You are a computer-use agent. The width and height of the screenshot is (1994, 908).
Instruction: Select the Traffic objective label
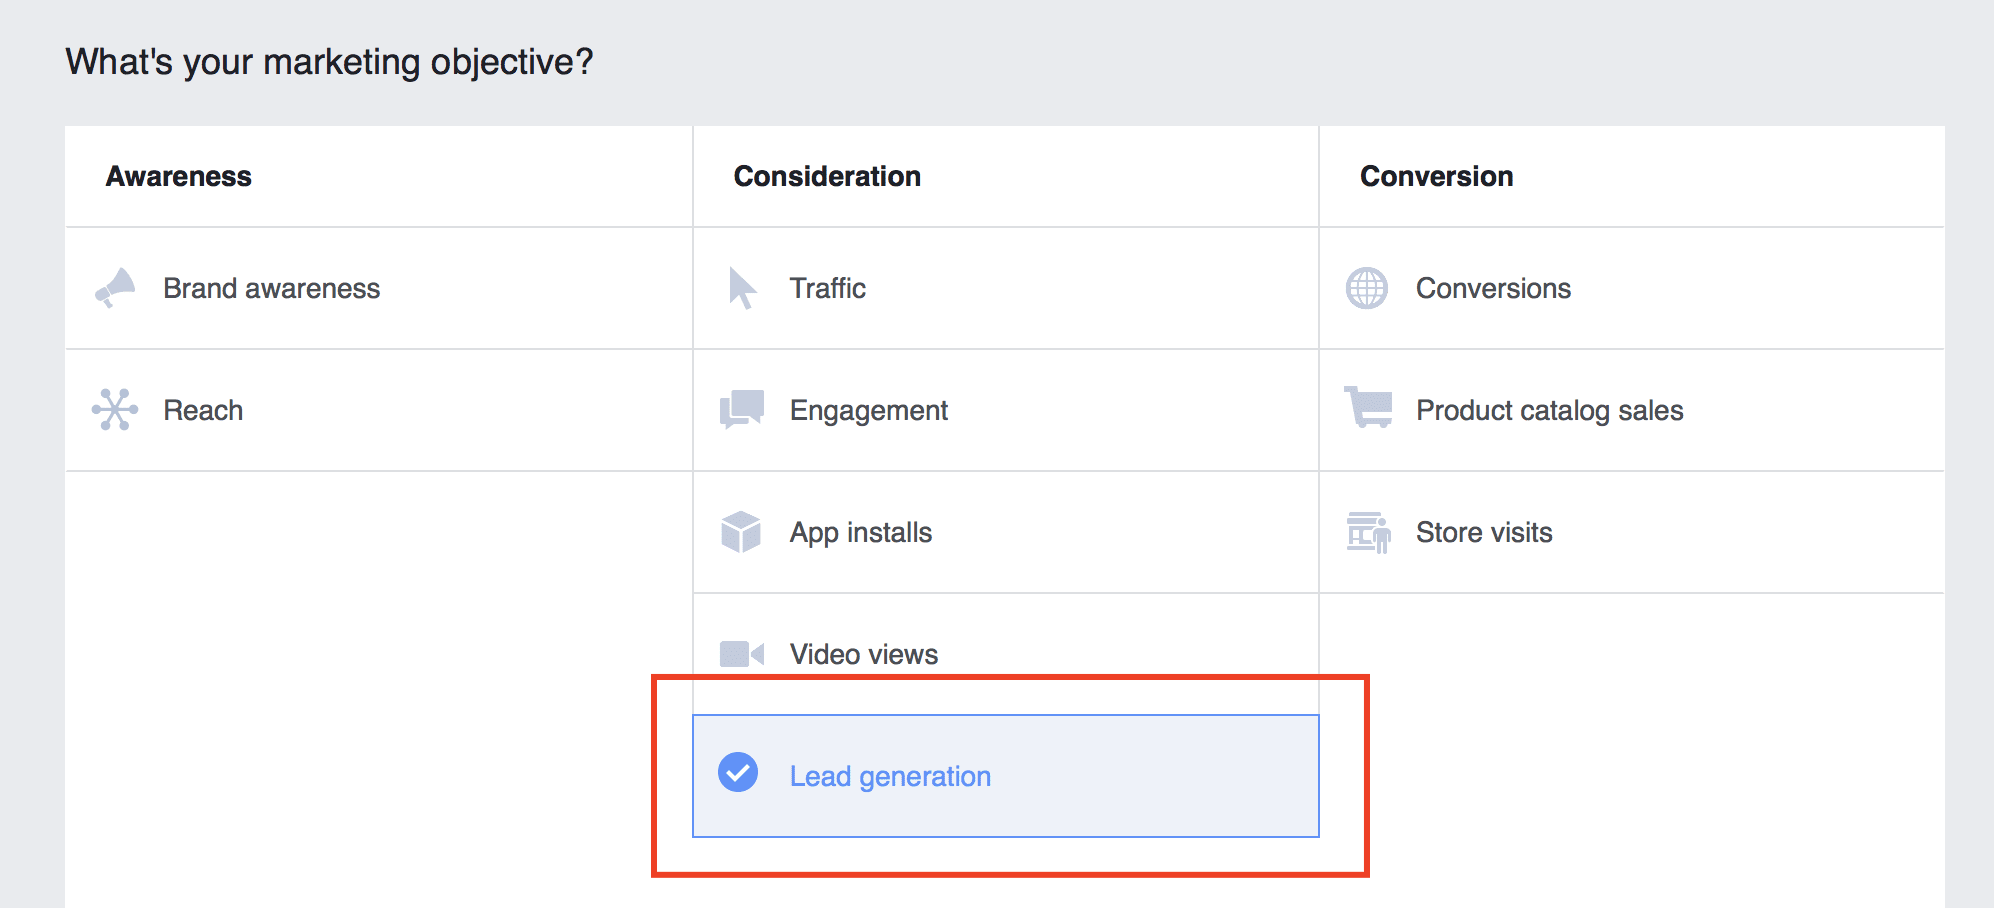[827, 289]
